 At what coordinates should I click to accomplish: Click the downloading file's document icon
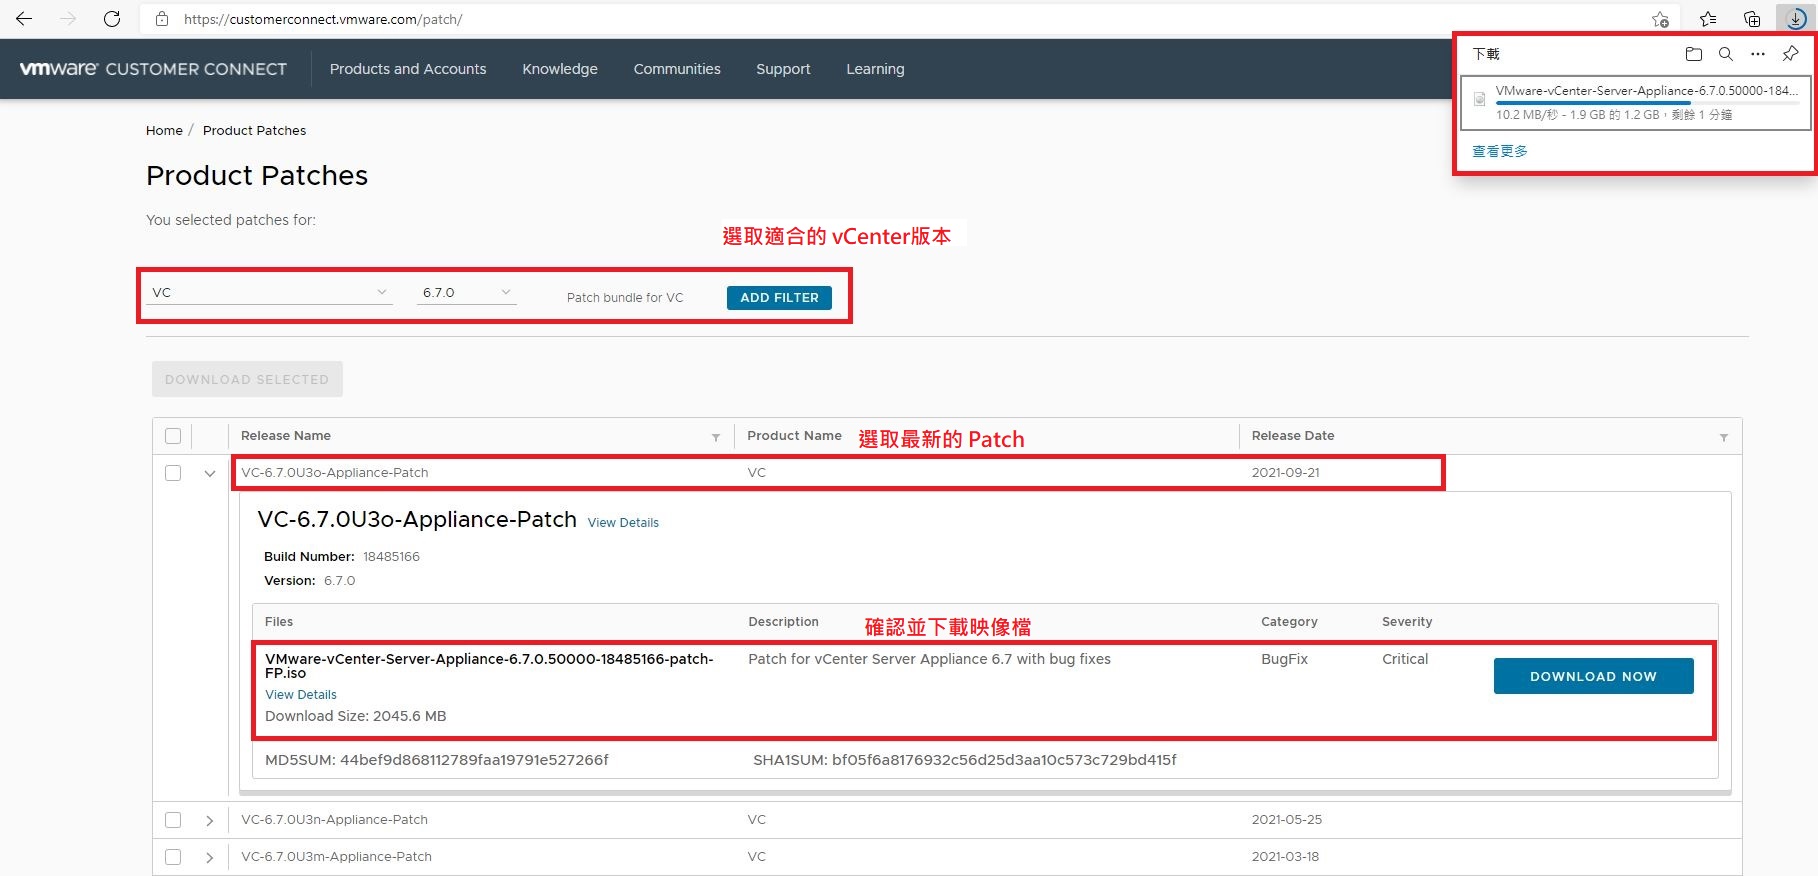click(x=1480, y=99)
